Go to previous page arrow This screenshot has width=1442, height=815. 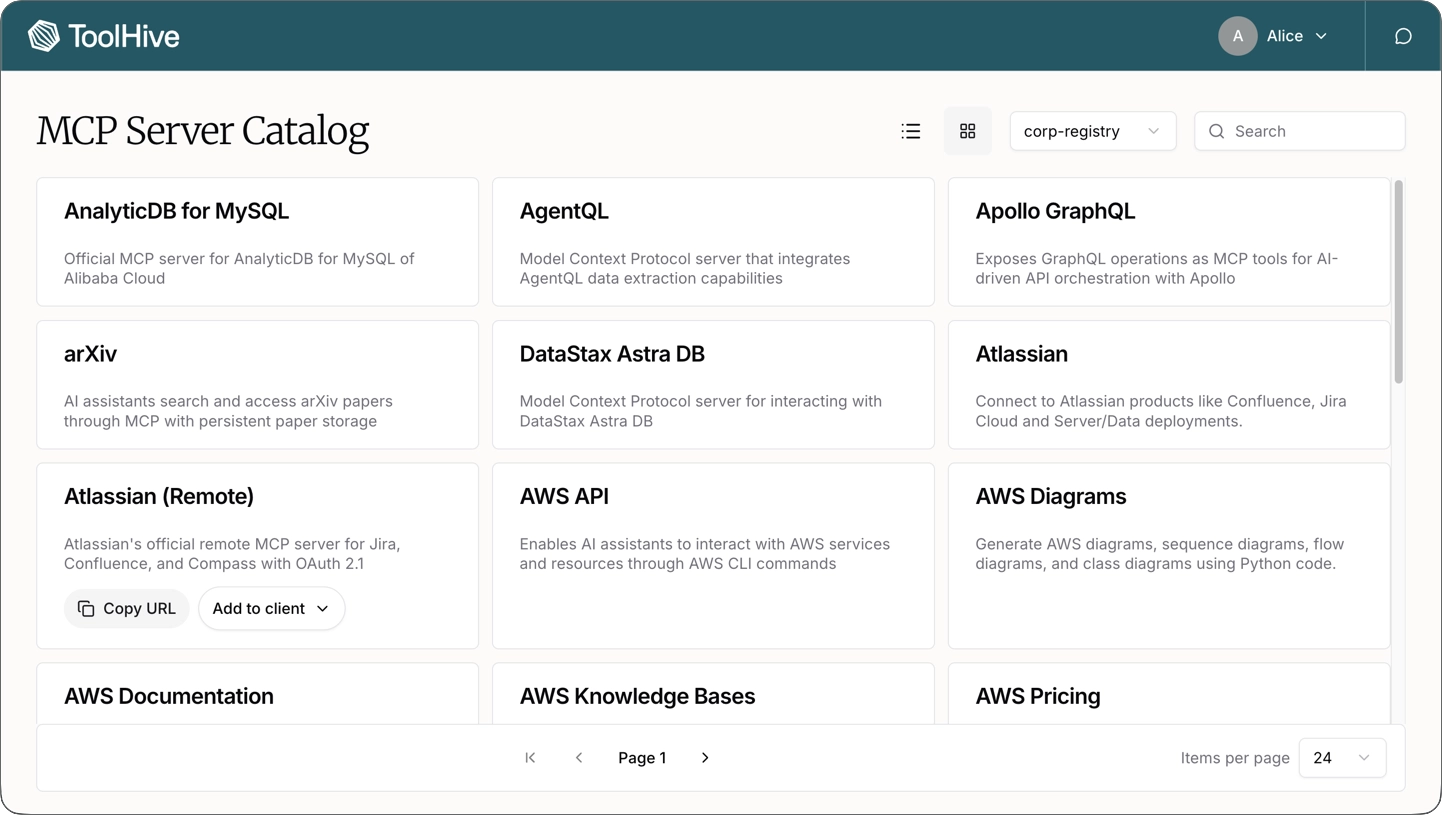tap(579, 758)
